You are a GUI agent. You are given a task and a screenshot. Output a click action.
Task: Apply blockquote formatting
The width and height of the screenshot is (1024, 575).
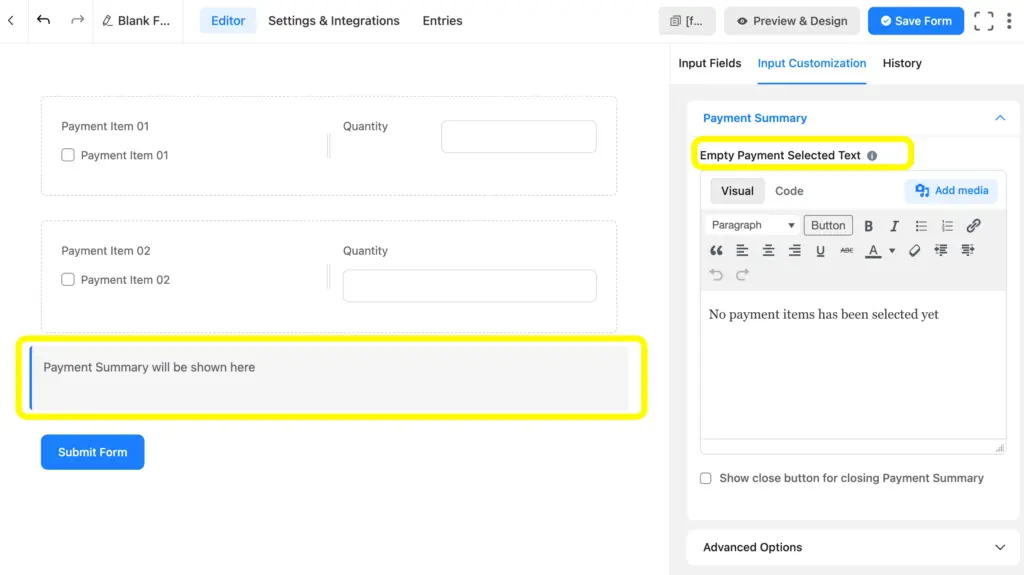pos(716,250)
